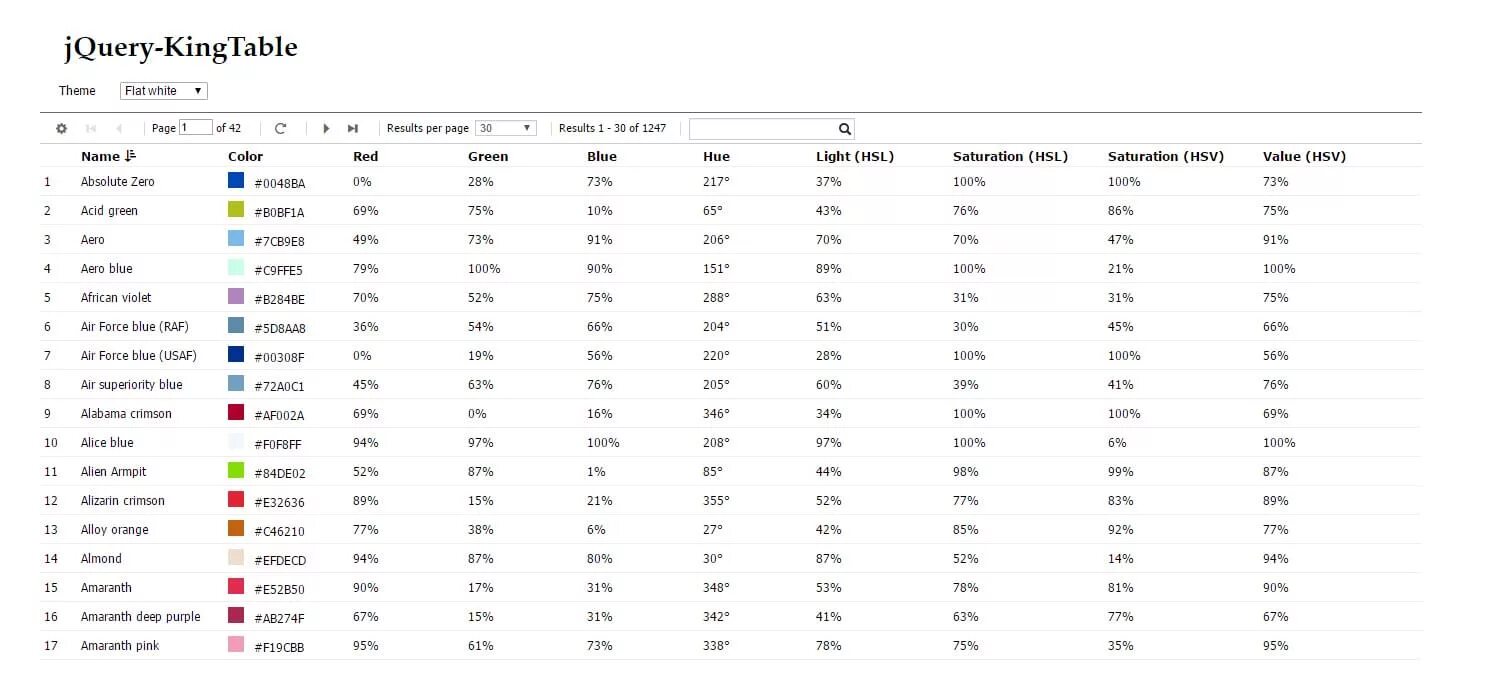Screen dimensions: 1487x690
Task: Sort by the Hue column header
Action: [x=716, y=156]
